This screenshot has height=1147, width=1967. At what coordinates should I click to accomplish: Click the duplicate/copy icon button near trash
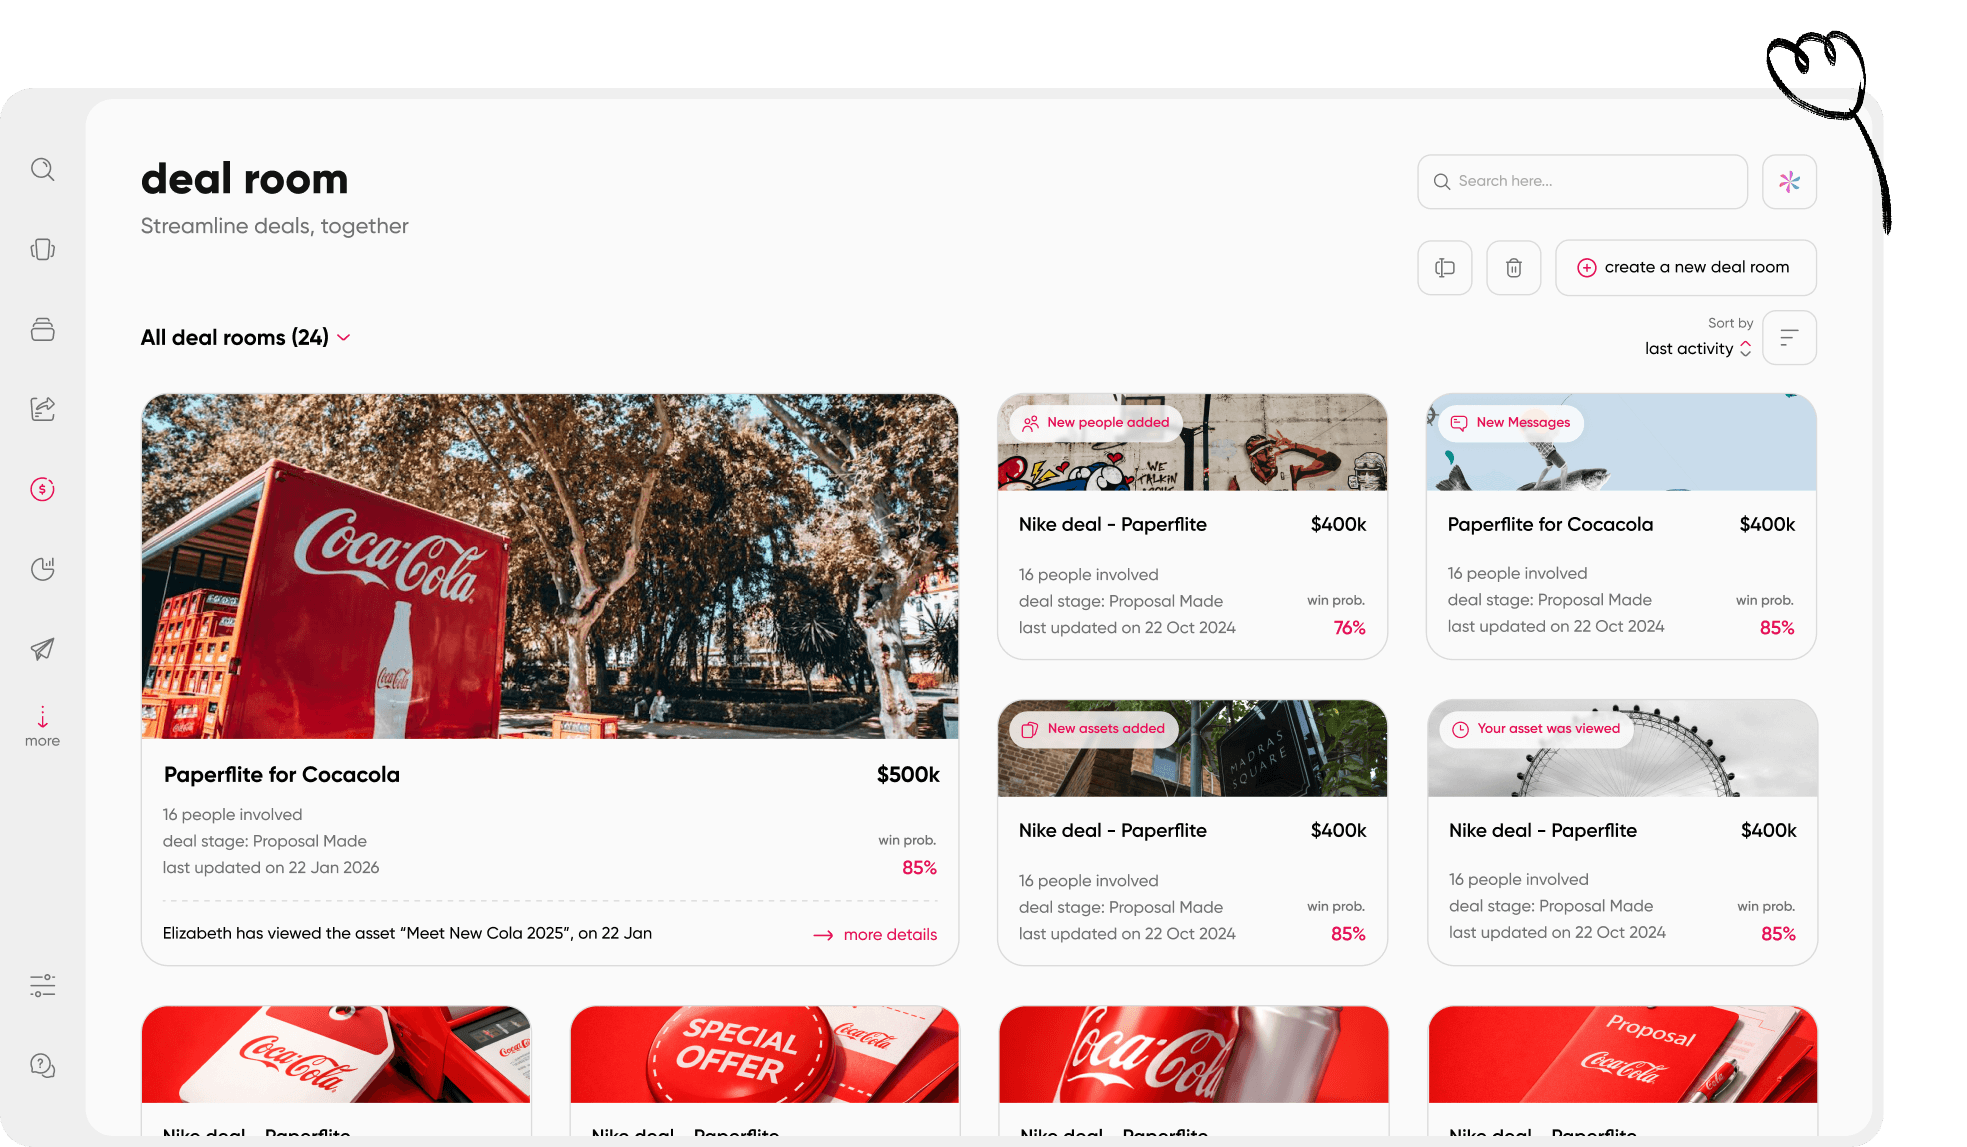click(x=1445, y=268)
